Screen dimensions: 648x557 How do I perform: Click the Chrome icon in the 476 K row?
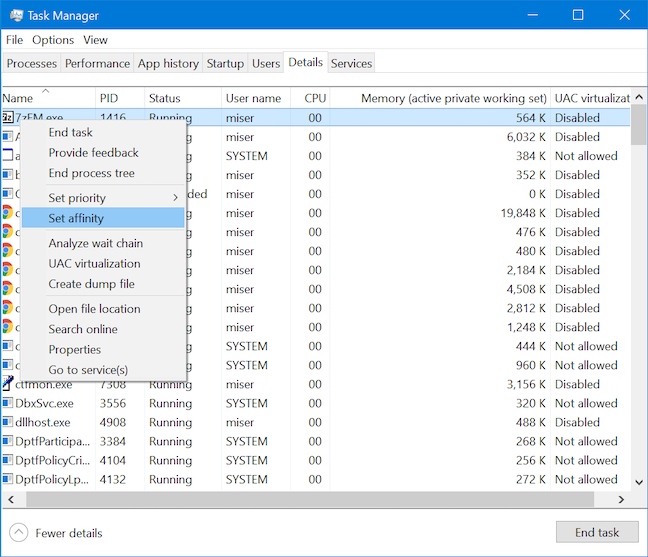click(7, 232)
